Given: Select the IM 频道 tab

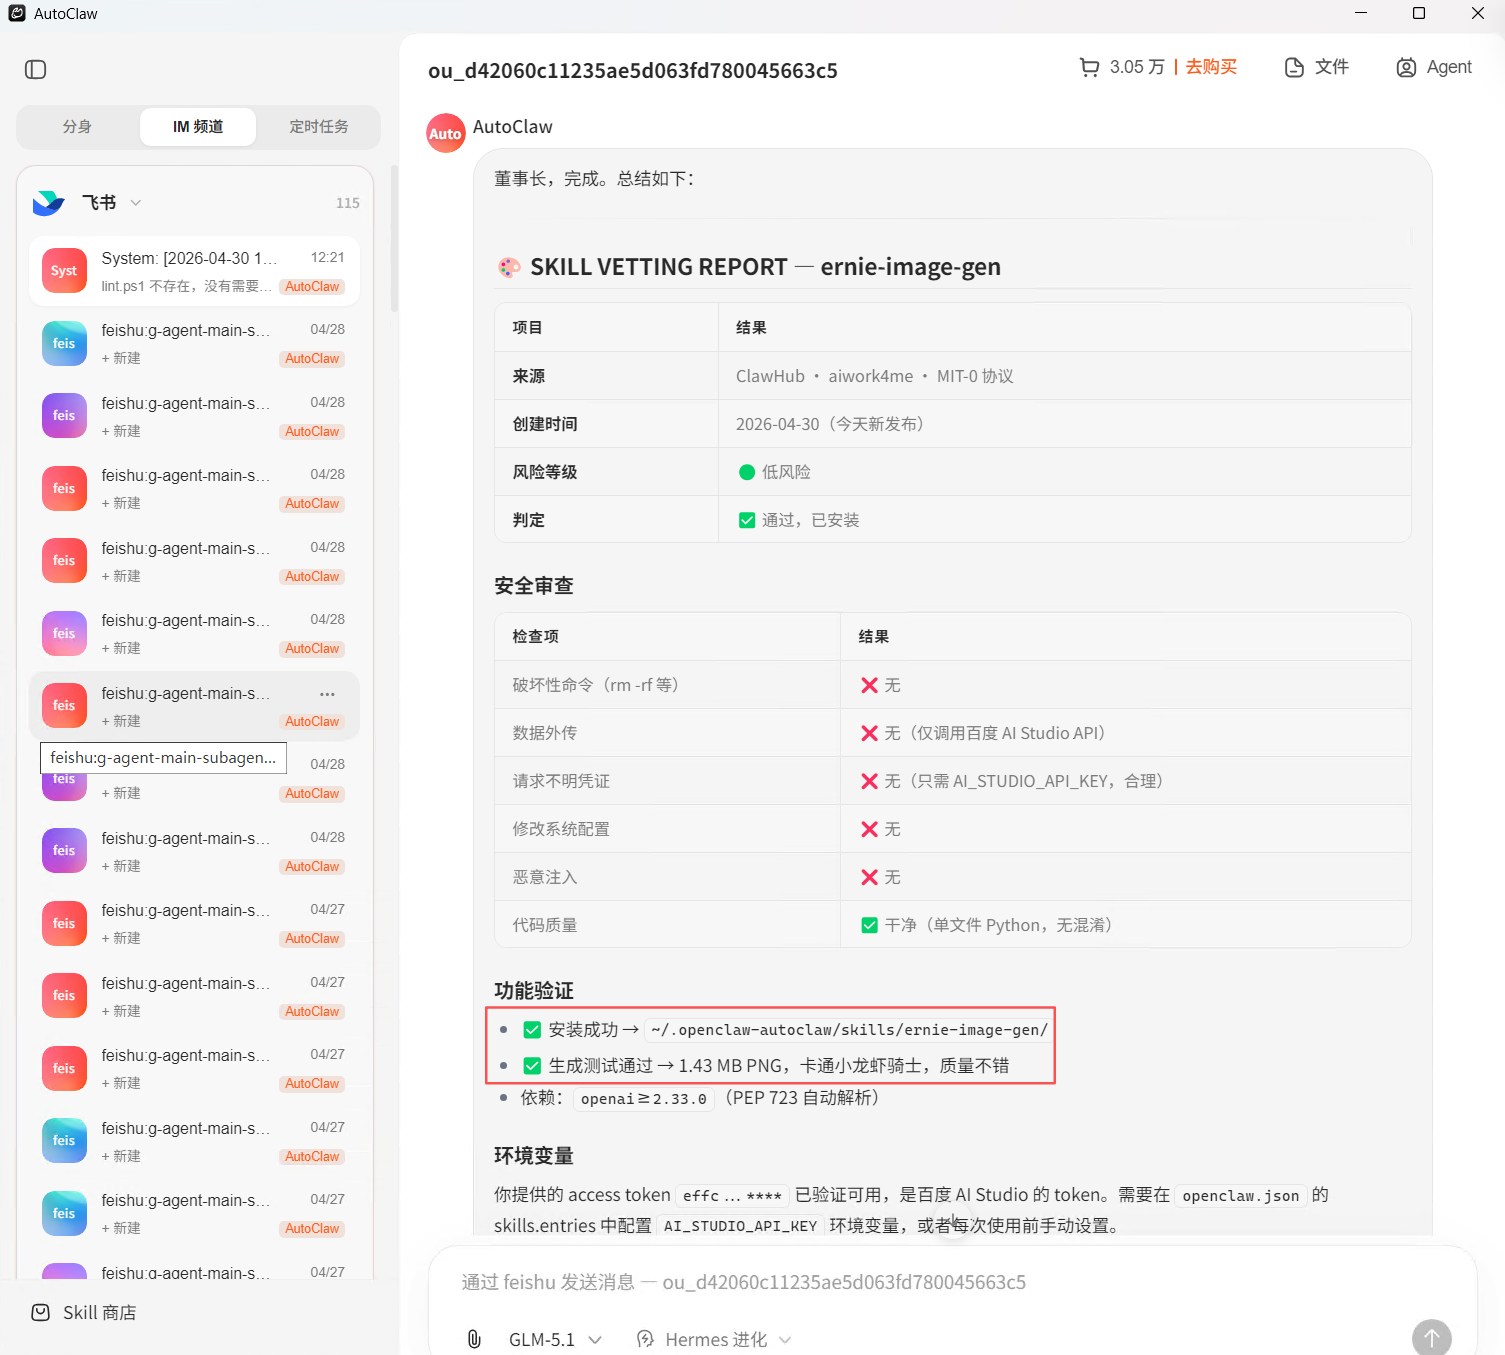Looking at the screenshot, I should point(198,127).
